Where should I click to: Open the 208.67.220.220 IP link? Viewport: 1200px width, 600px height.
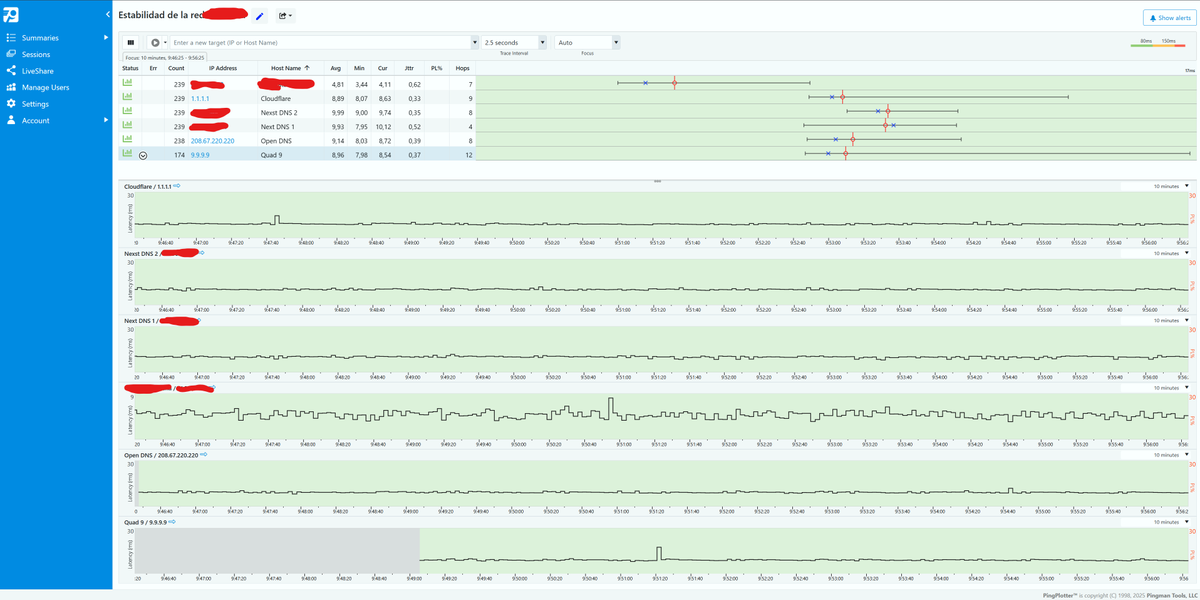pyautogui.click(x=212, y=141)
